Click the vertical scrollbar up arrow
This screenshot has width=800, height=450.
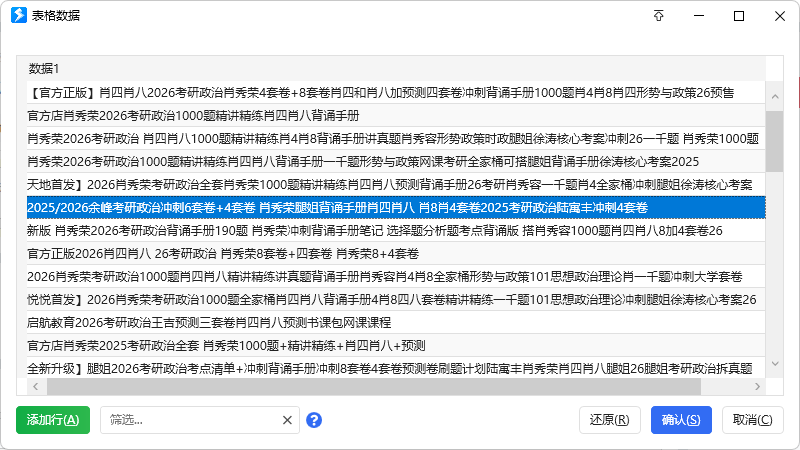[775, 96]
